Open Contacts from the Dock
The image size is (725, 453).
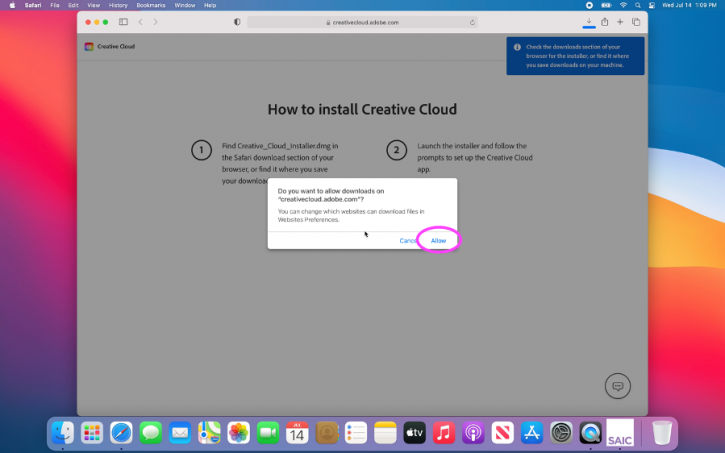[x=326, y=433]
